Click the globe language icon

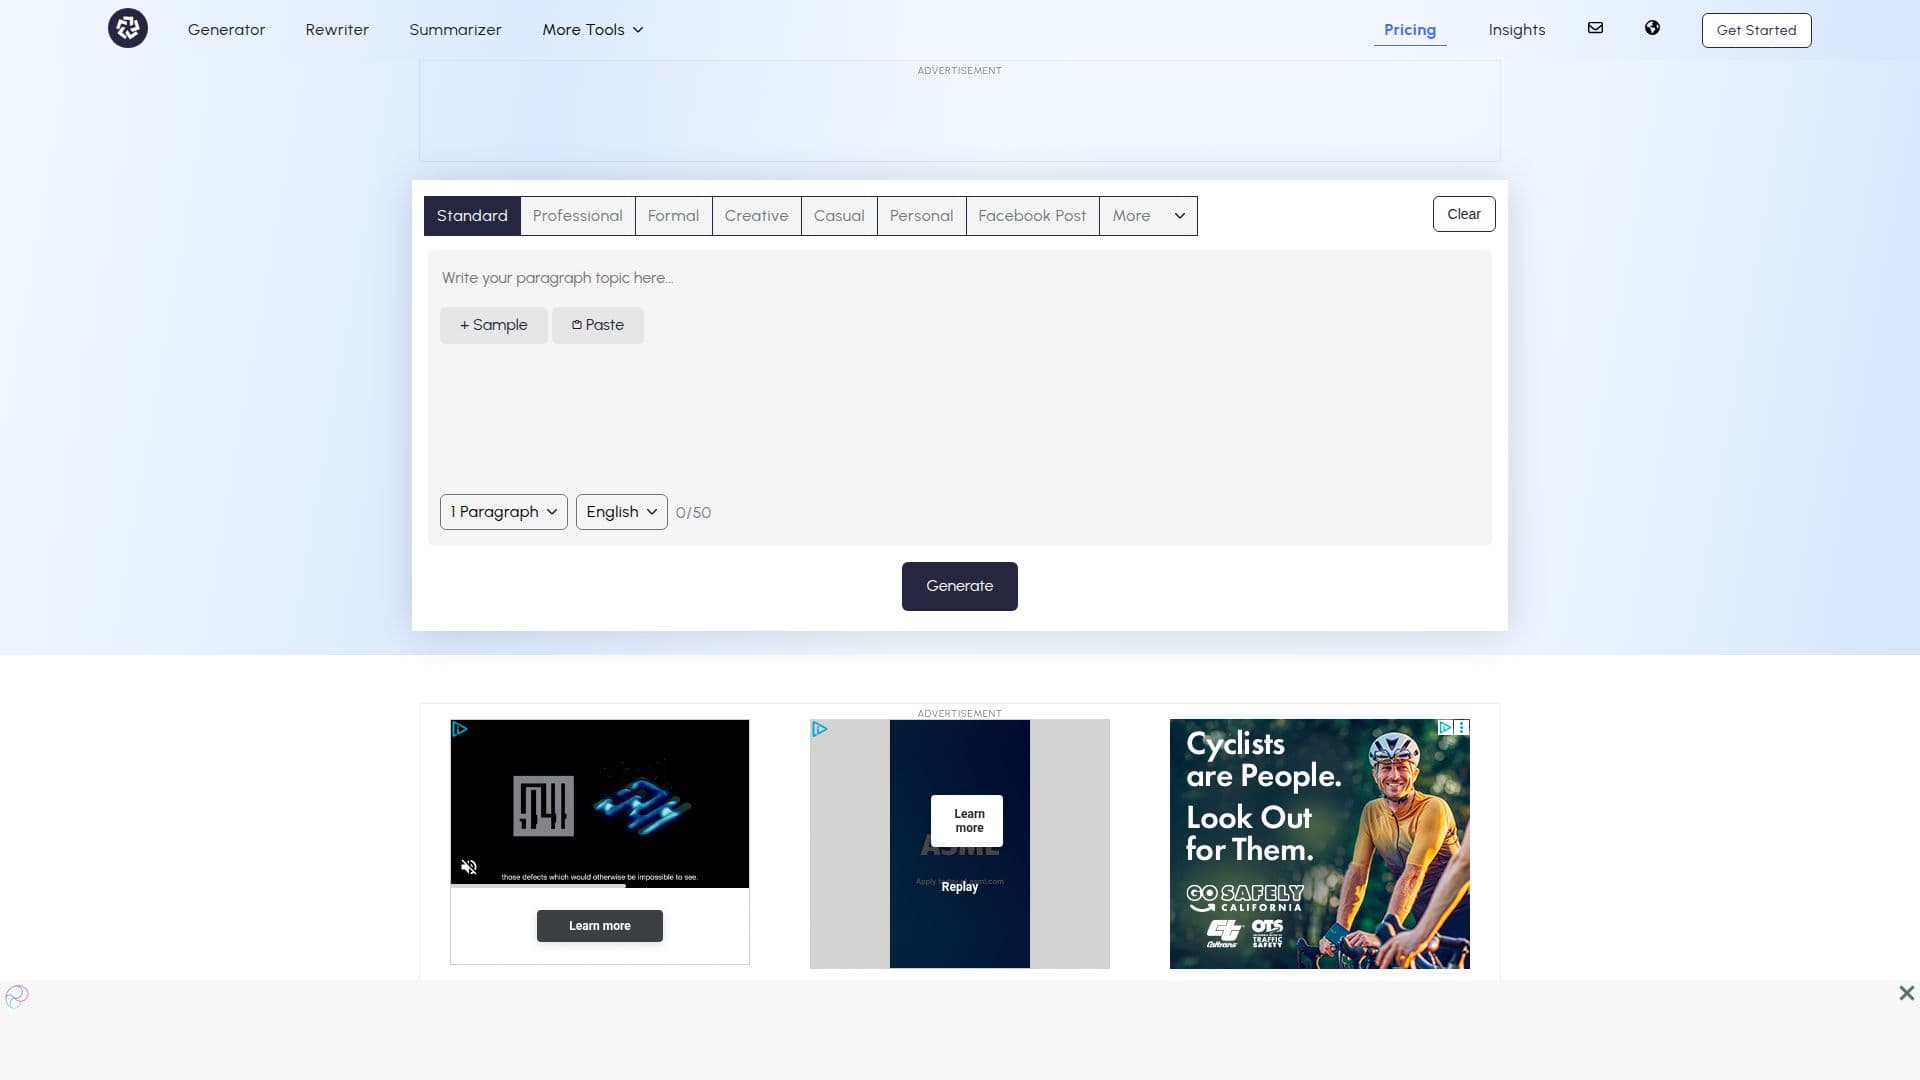pyautogui.click(x=1652, y=28)
